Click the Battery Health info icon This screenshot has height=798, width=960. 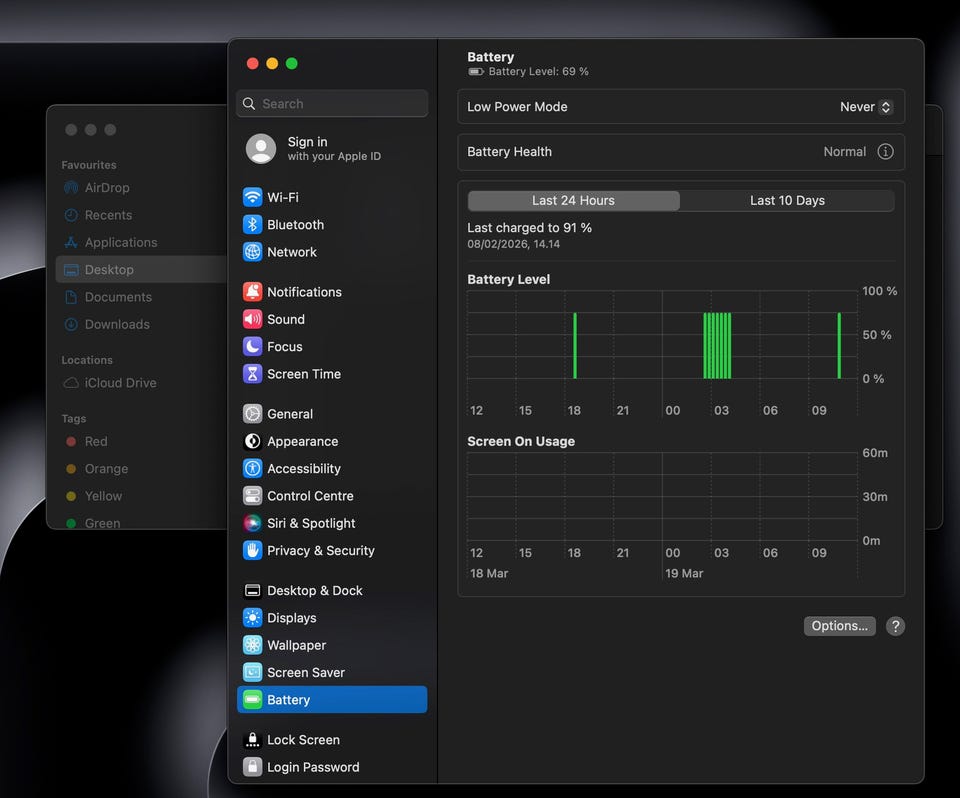[x=885, y=152]
